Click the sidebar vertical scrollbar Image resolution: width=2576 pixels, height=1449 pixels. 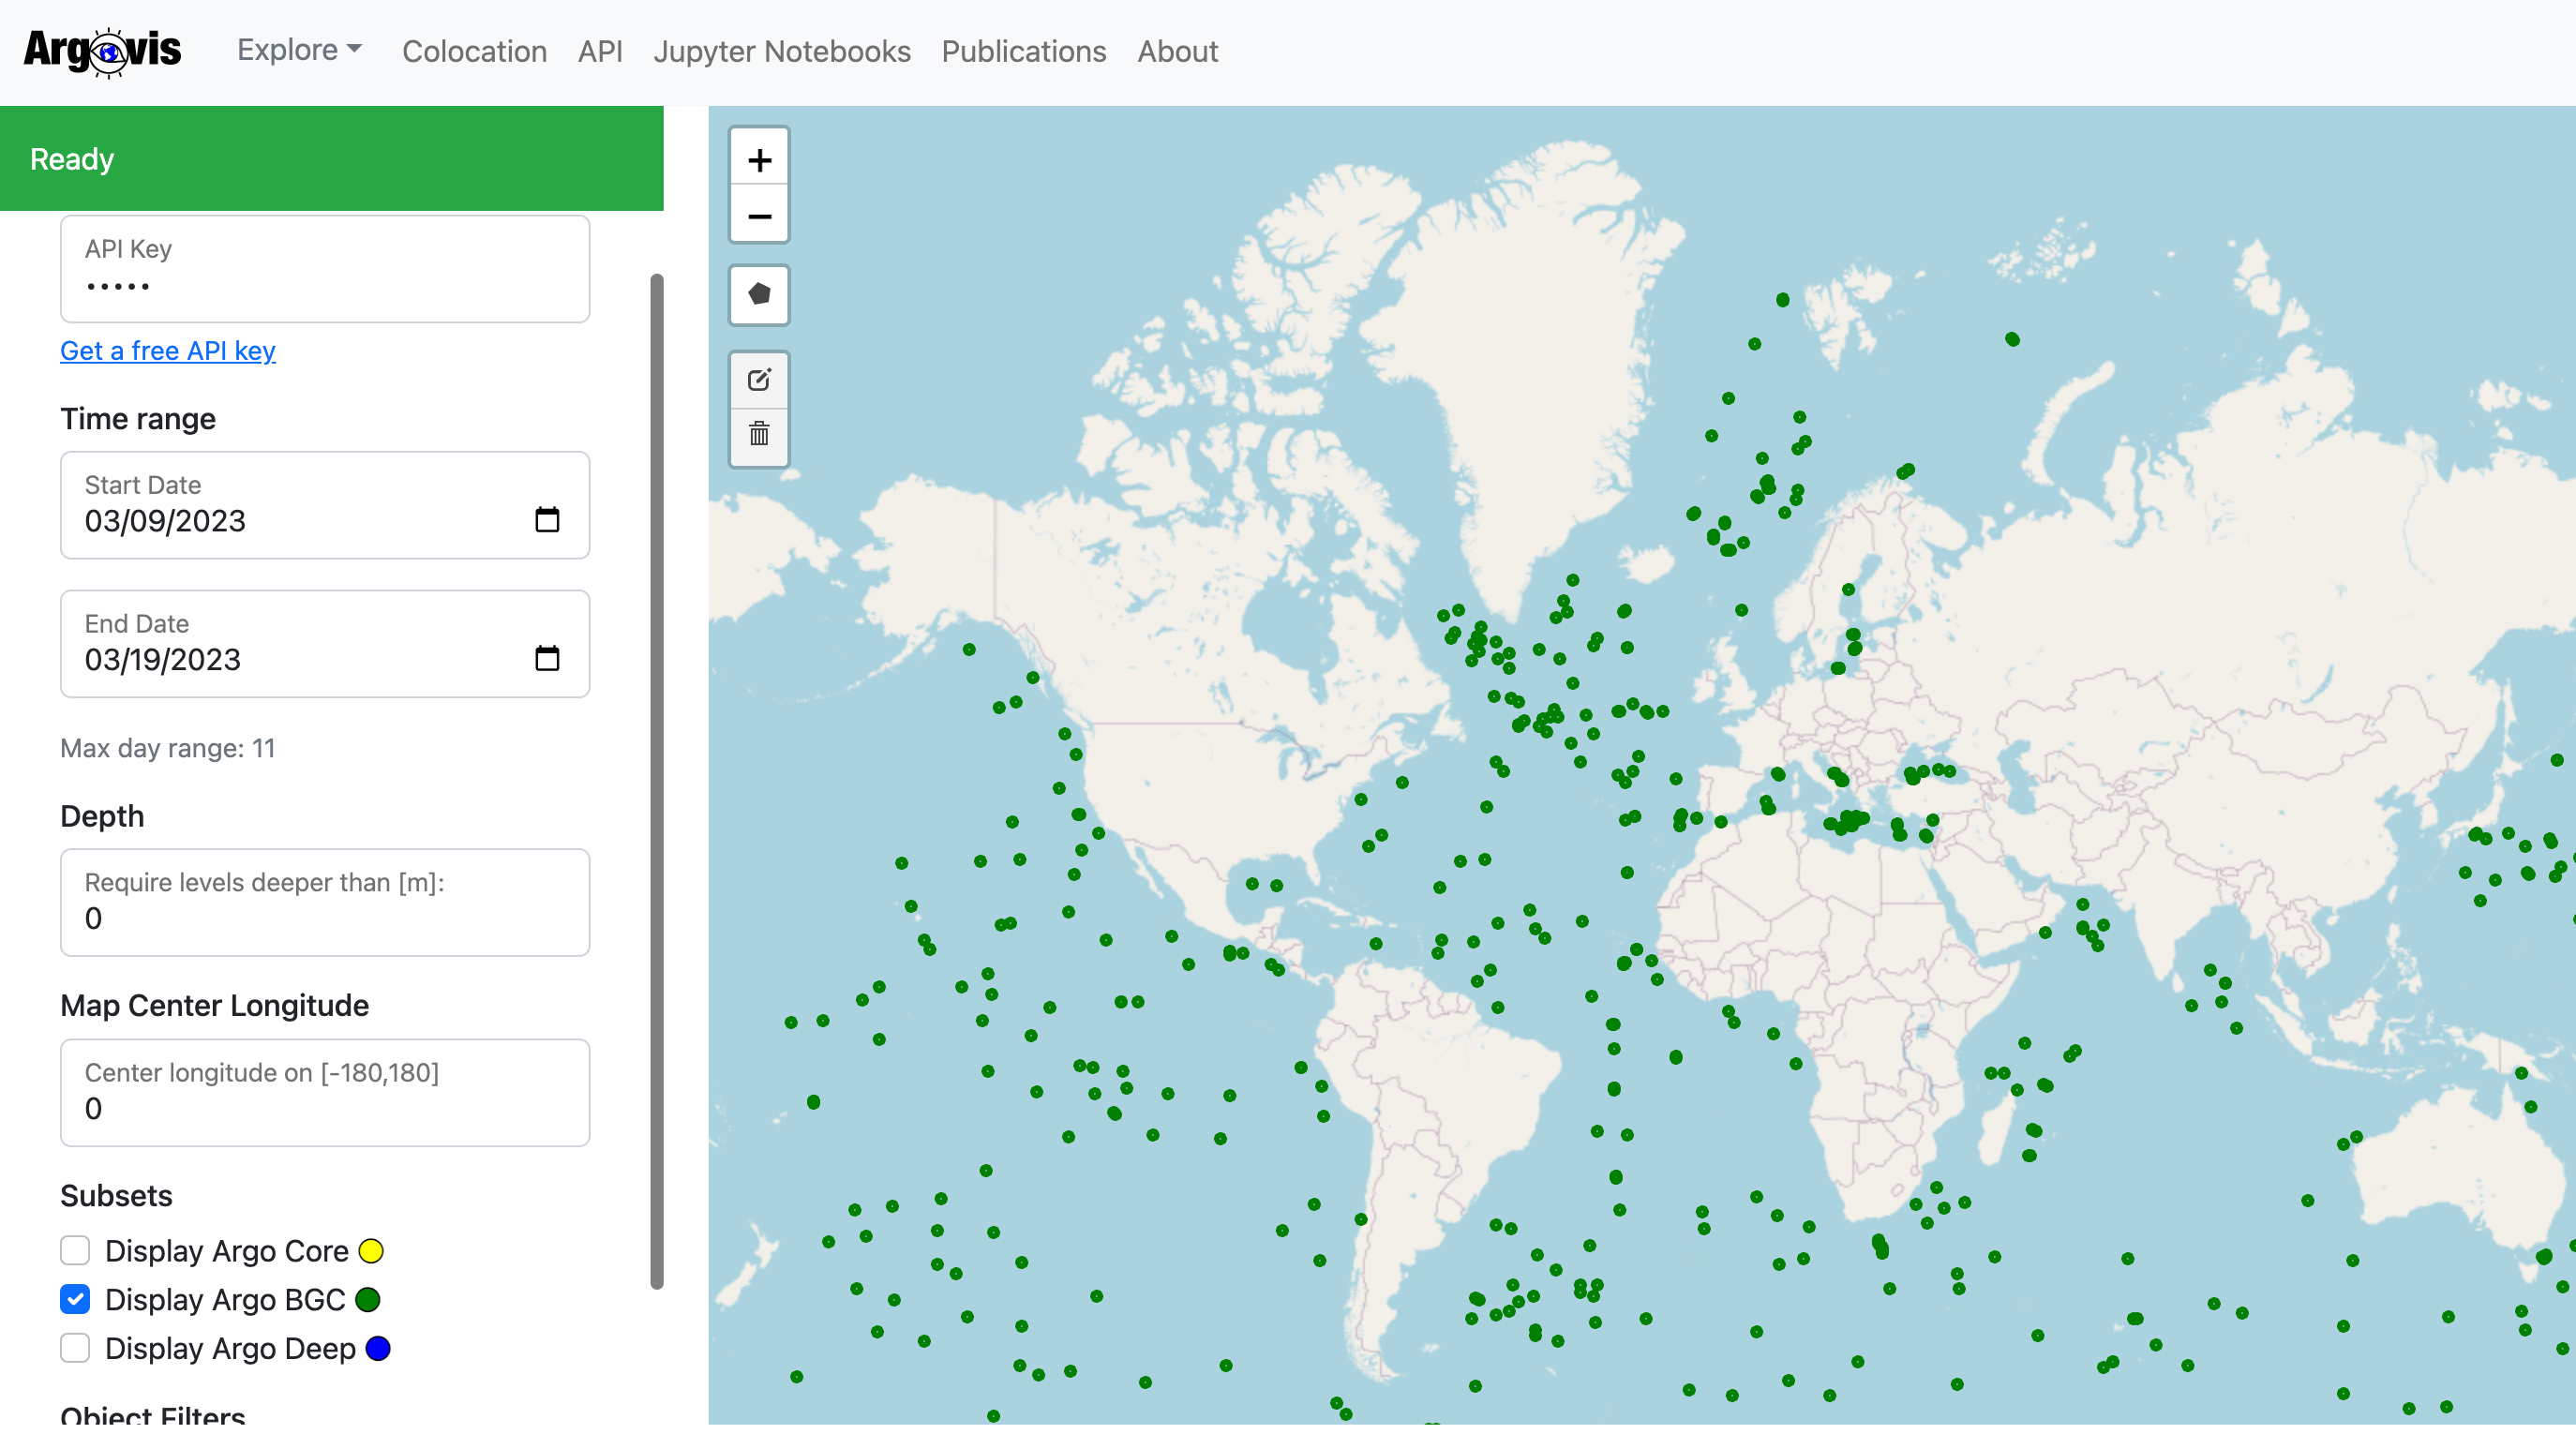pyautogui.click(x=657, y=780)
